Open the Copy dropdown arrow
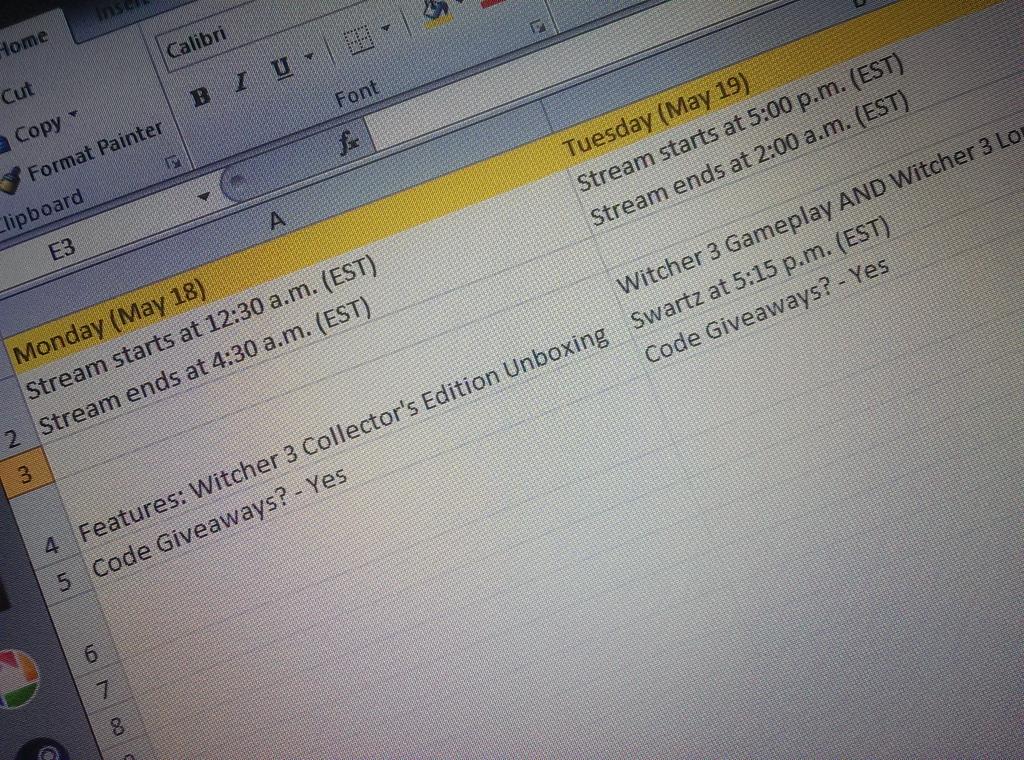The image size is (1024, 760). click(72, 116)
